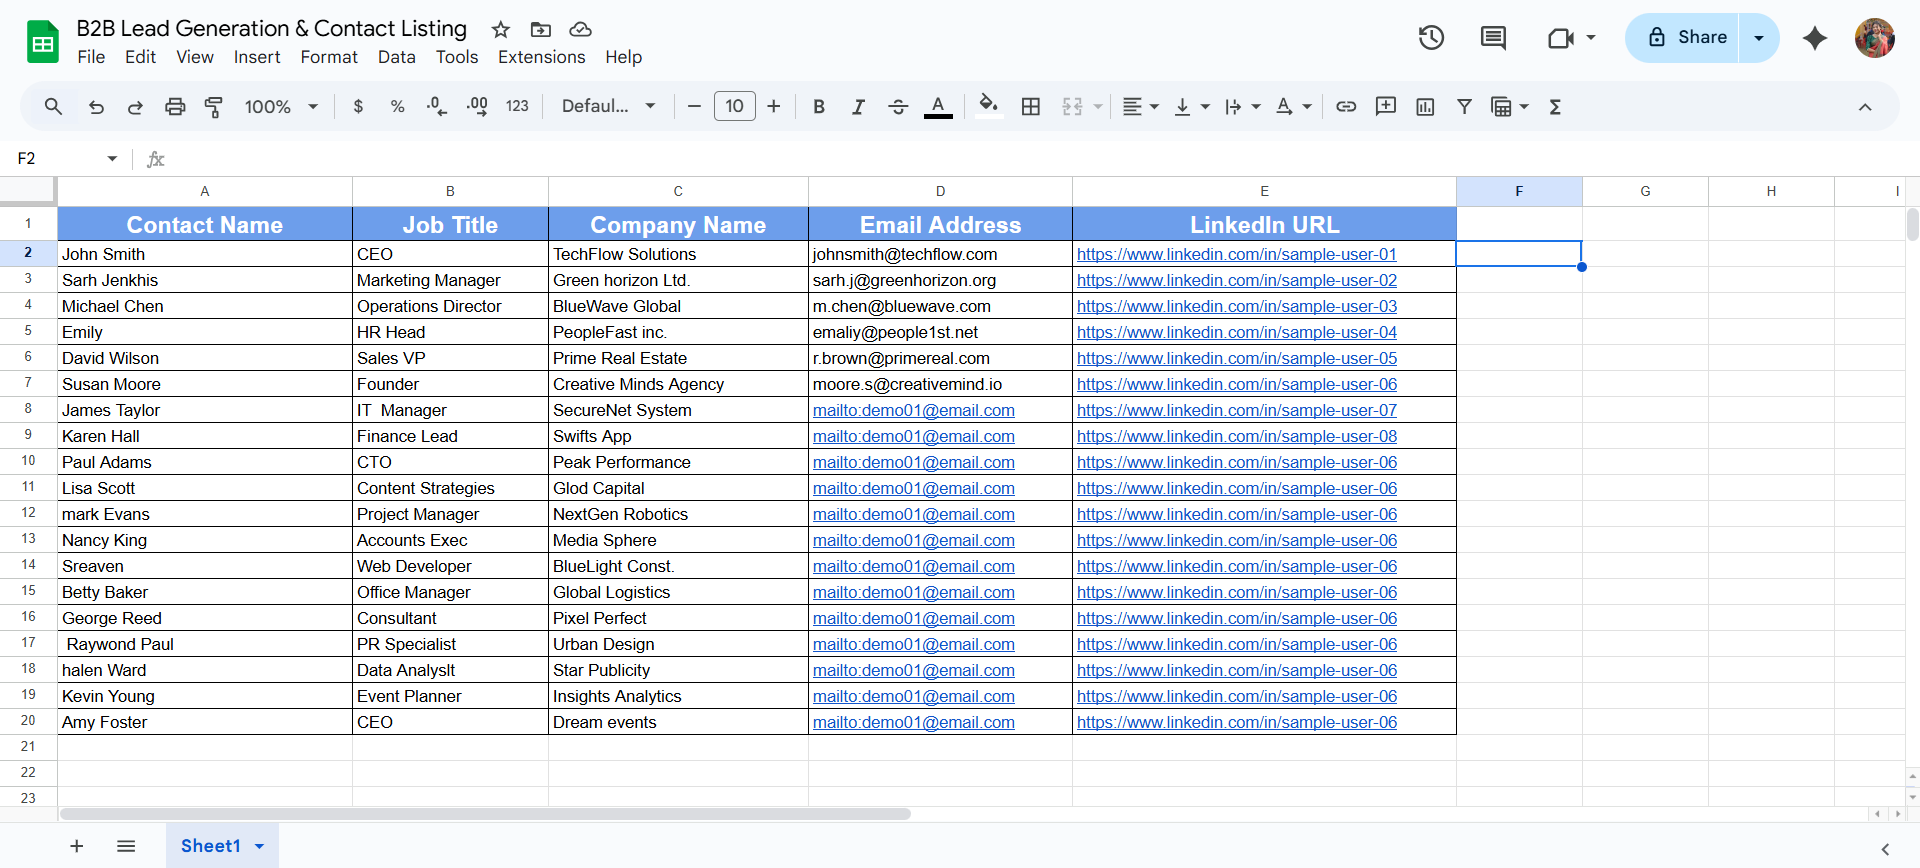Format as currency with dollar icon
The height and width of the screenshot is (868, 1920).
(358, 106)
